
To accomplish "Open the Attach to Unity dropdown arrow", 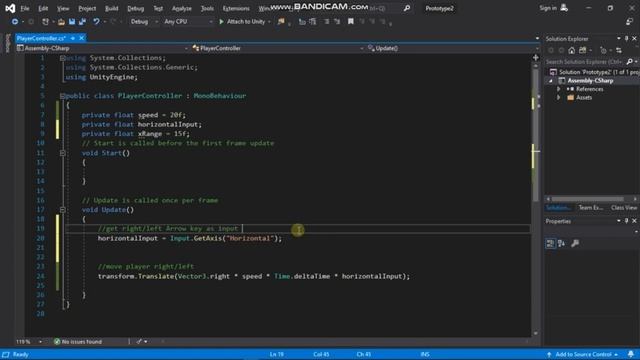I will [x=269, y=22].
